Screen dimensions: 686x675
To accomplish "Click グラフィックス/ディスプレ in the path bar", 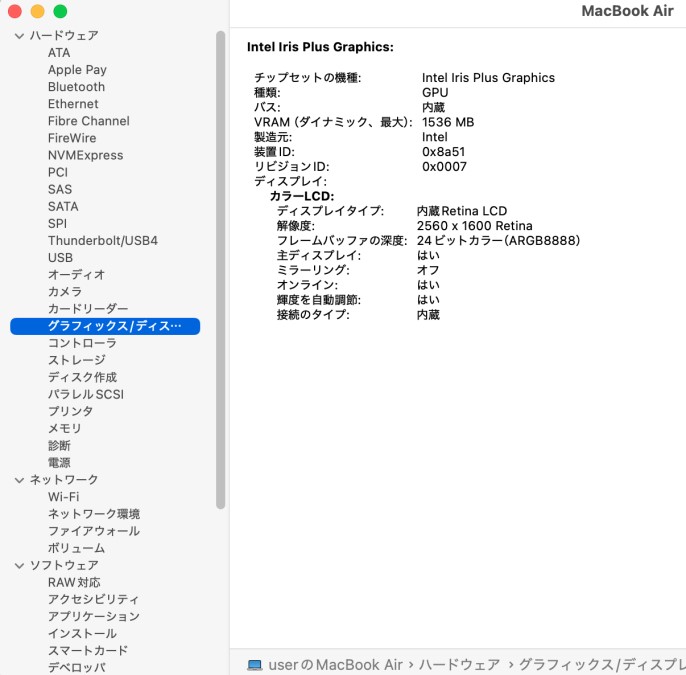I will [x=602, y=665].
